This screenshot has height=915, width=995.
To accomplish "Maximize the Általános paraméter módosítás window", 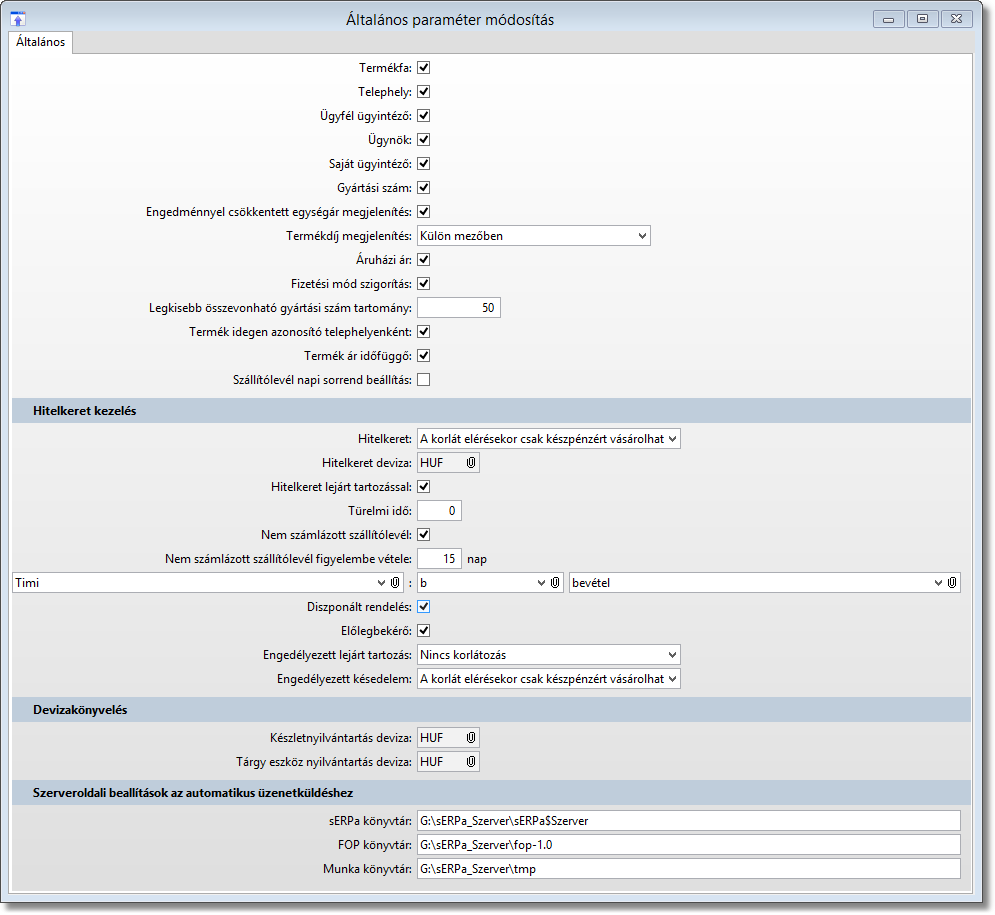I will (922, 19).
